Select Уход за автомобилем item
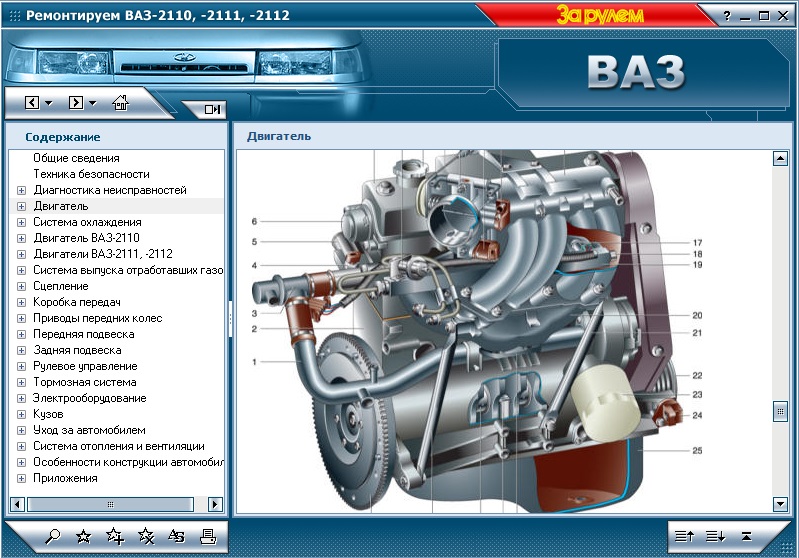Screen dimensions: 799x558 89,430
